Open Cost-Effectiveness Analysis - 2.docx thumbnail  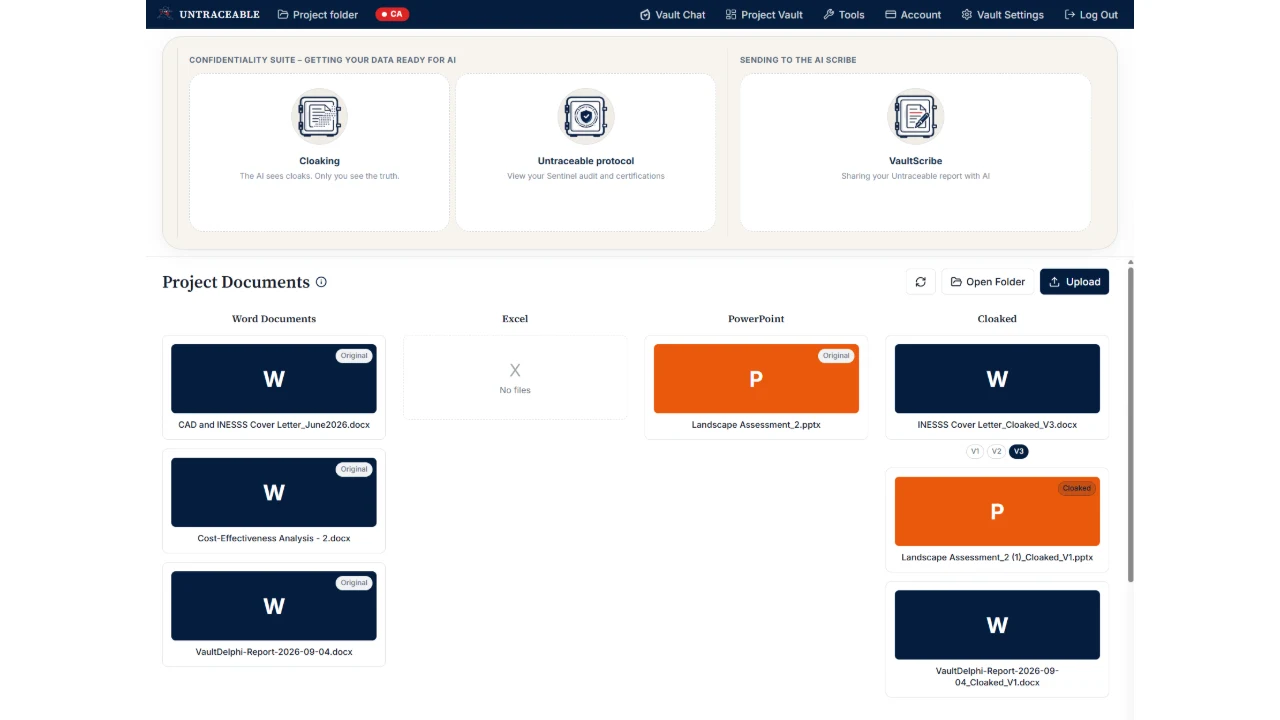pyautogui.click(x=274, y=492)
